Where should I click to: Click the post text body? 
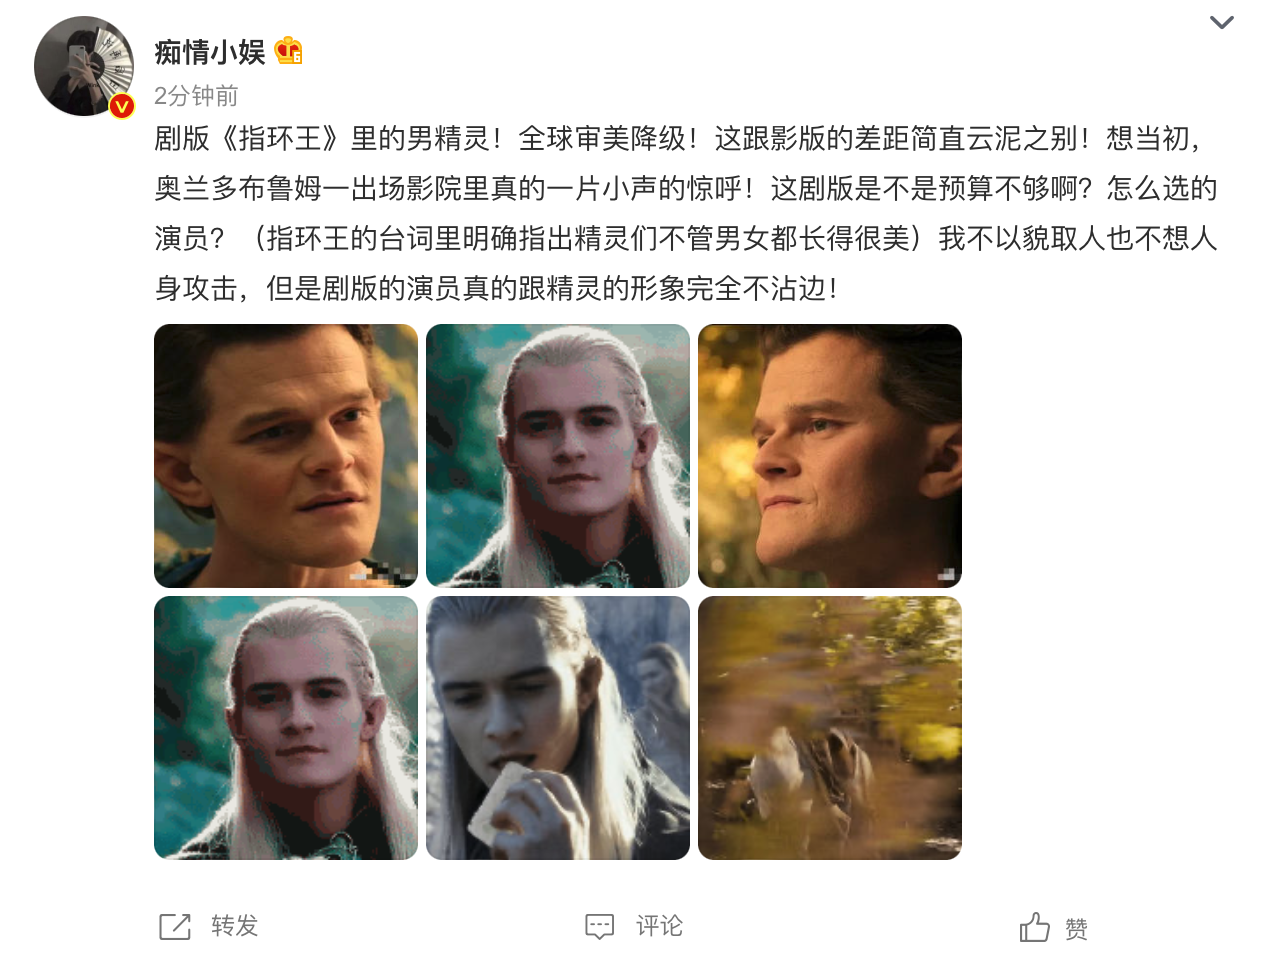point(686,213)
